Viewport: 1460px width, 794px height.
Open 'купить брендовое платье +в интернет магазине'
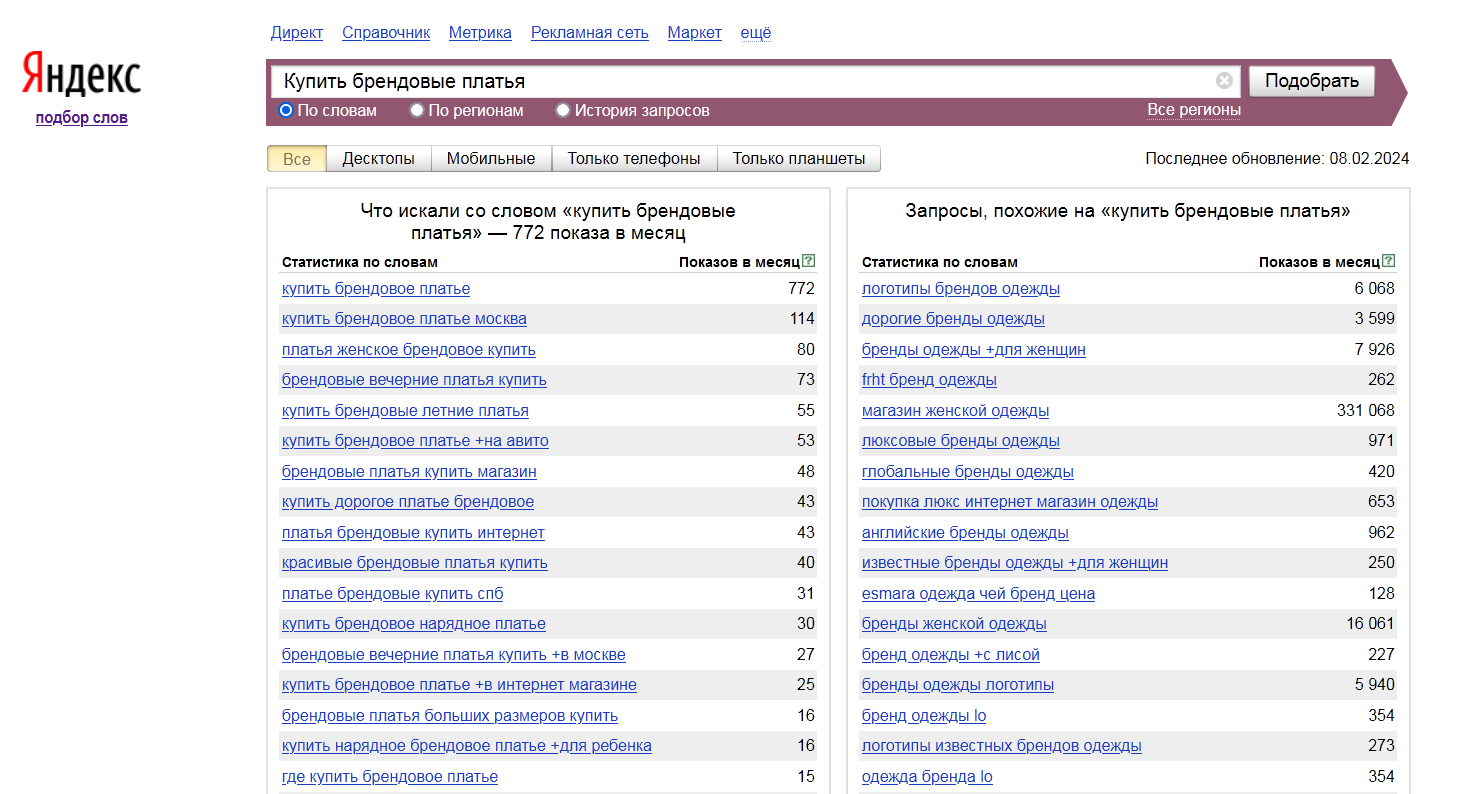(x=459, y=685)
